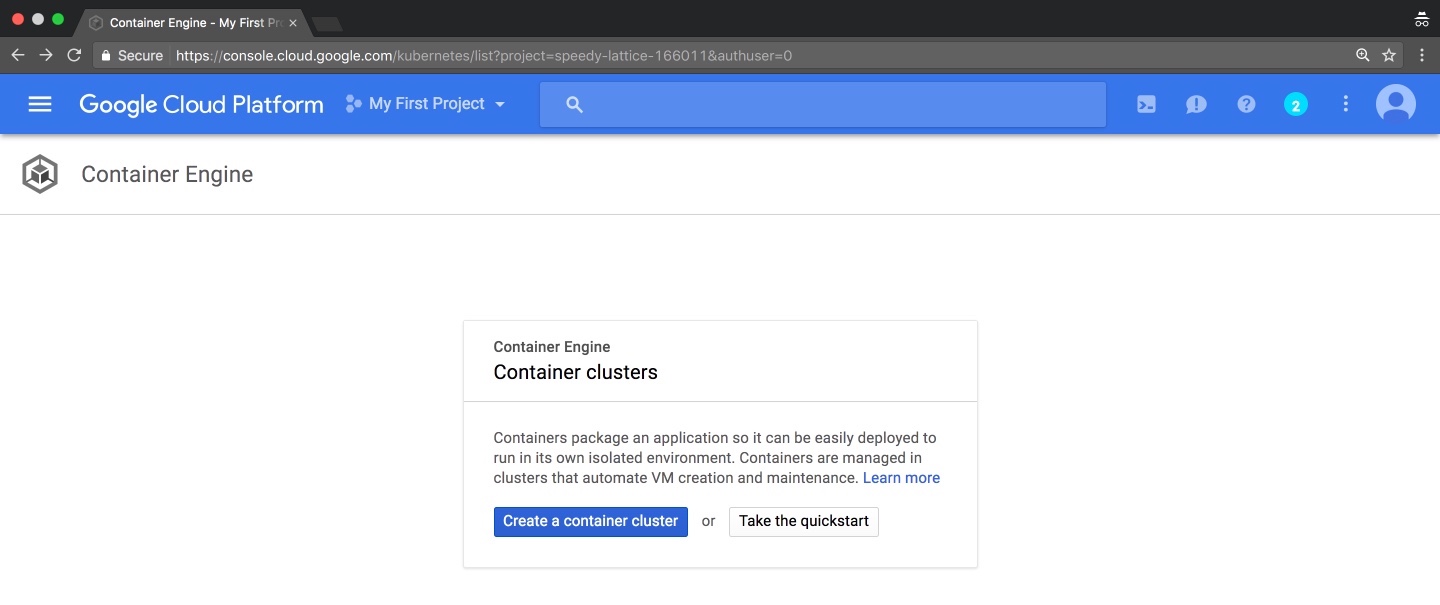Click the Container Engine hexagon icon
This screenshot has height=605, width=1440.
pyautogui.click(x=40, y=174)
